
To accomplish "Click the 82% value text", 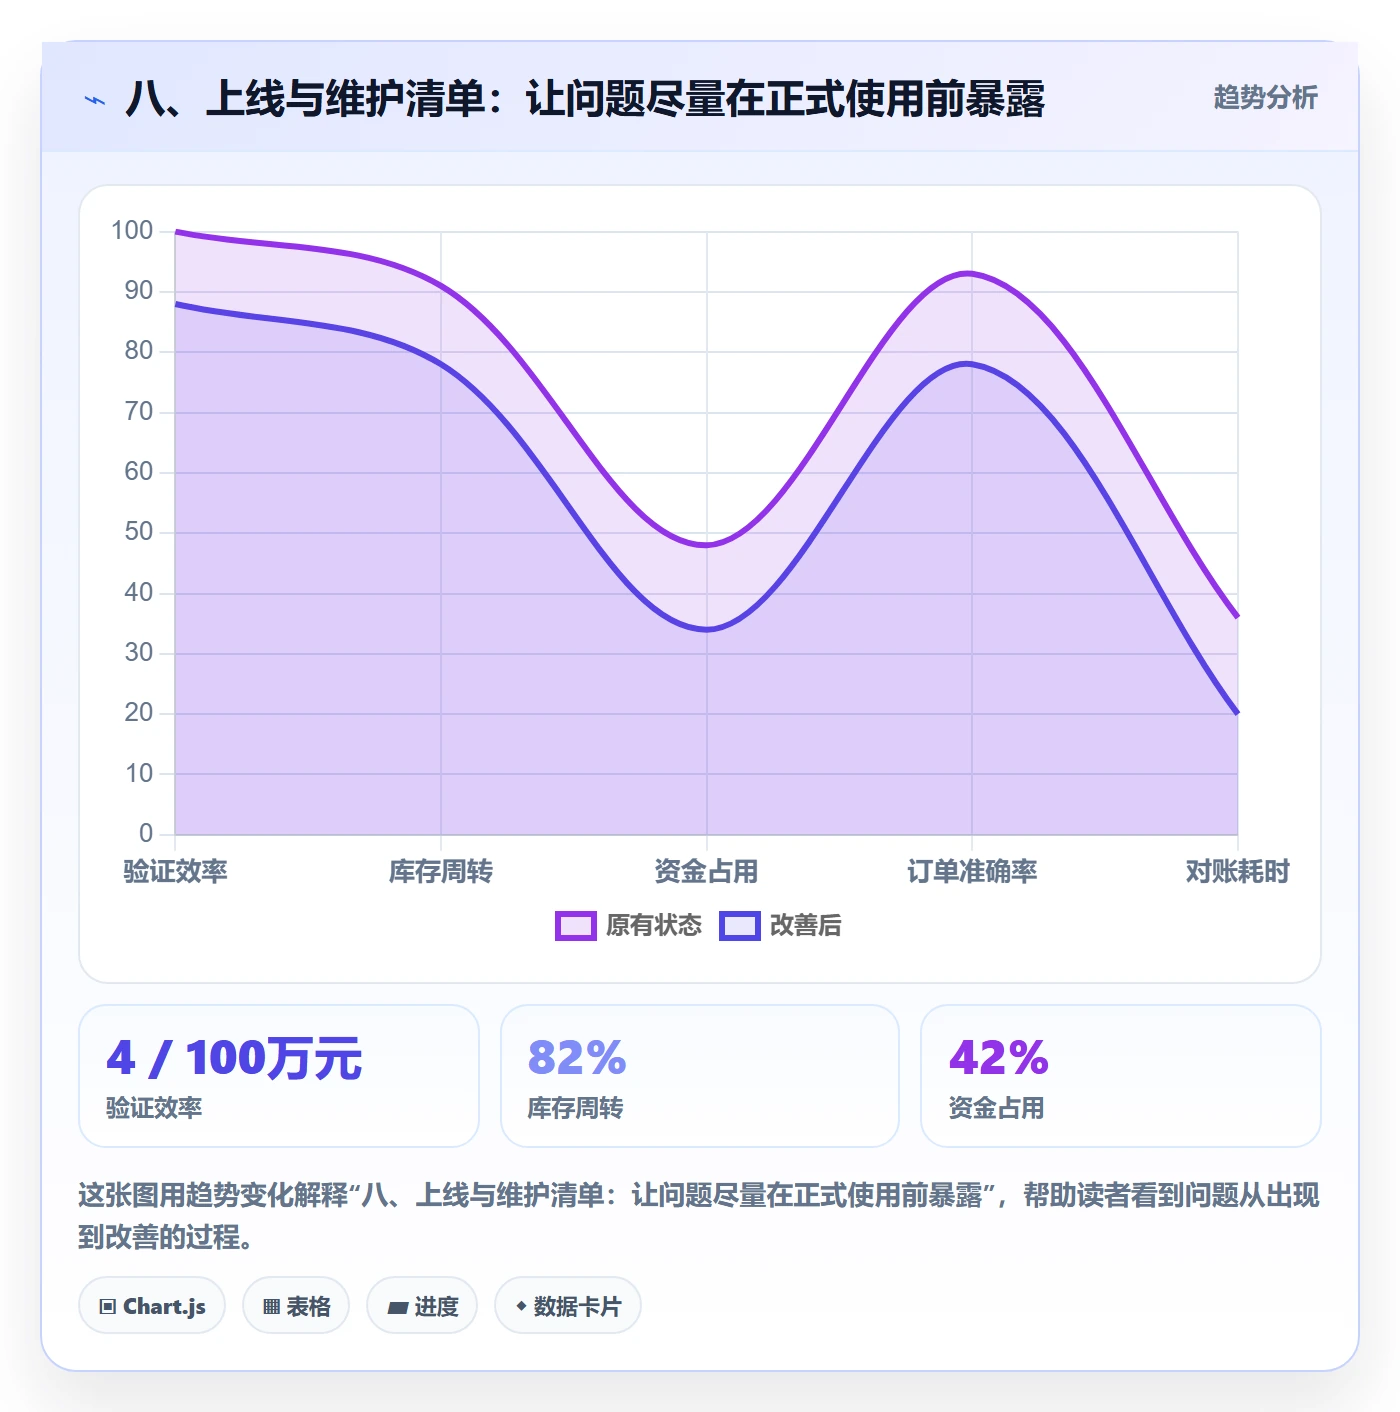I will tap(577, 1058).
